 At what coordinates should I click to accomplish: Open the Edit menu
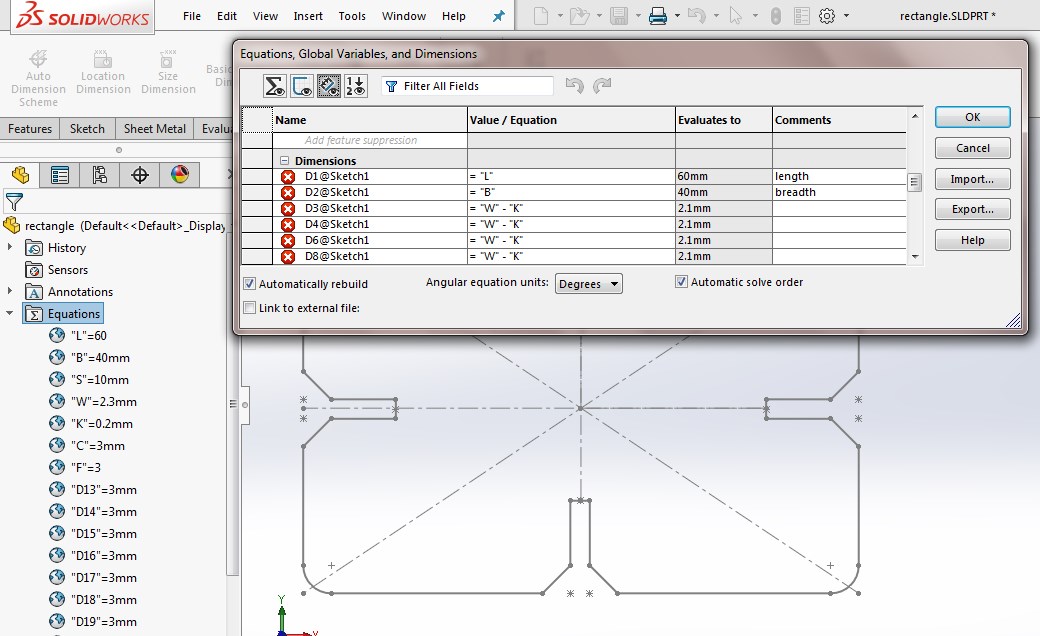tap(227, 16)
